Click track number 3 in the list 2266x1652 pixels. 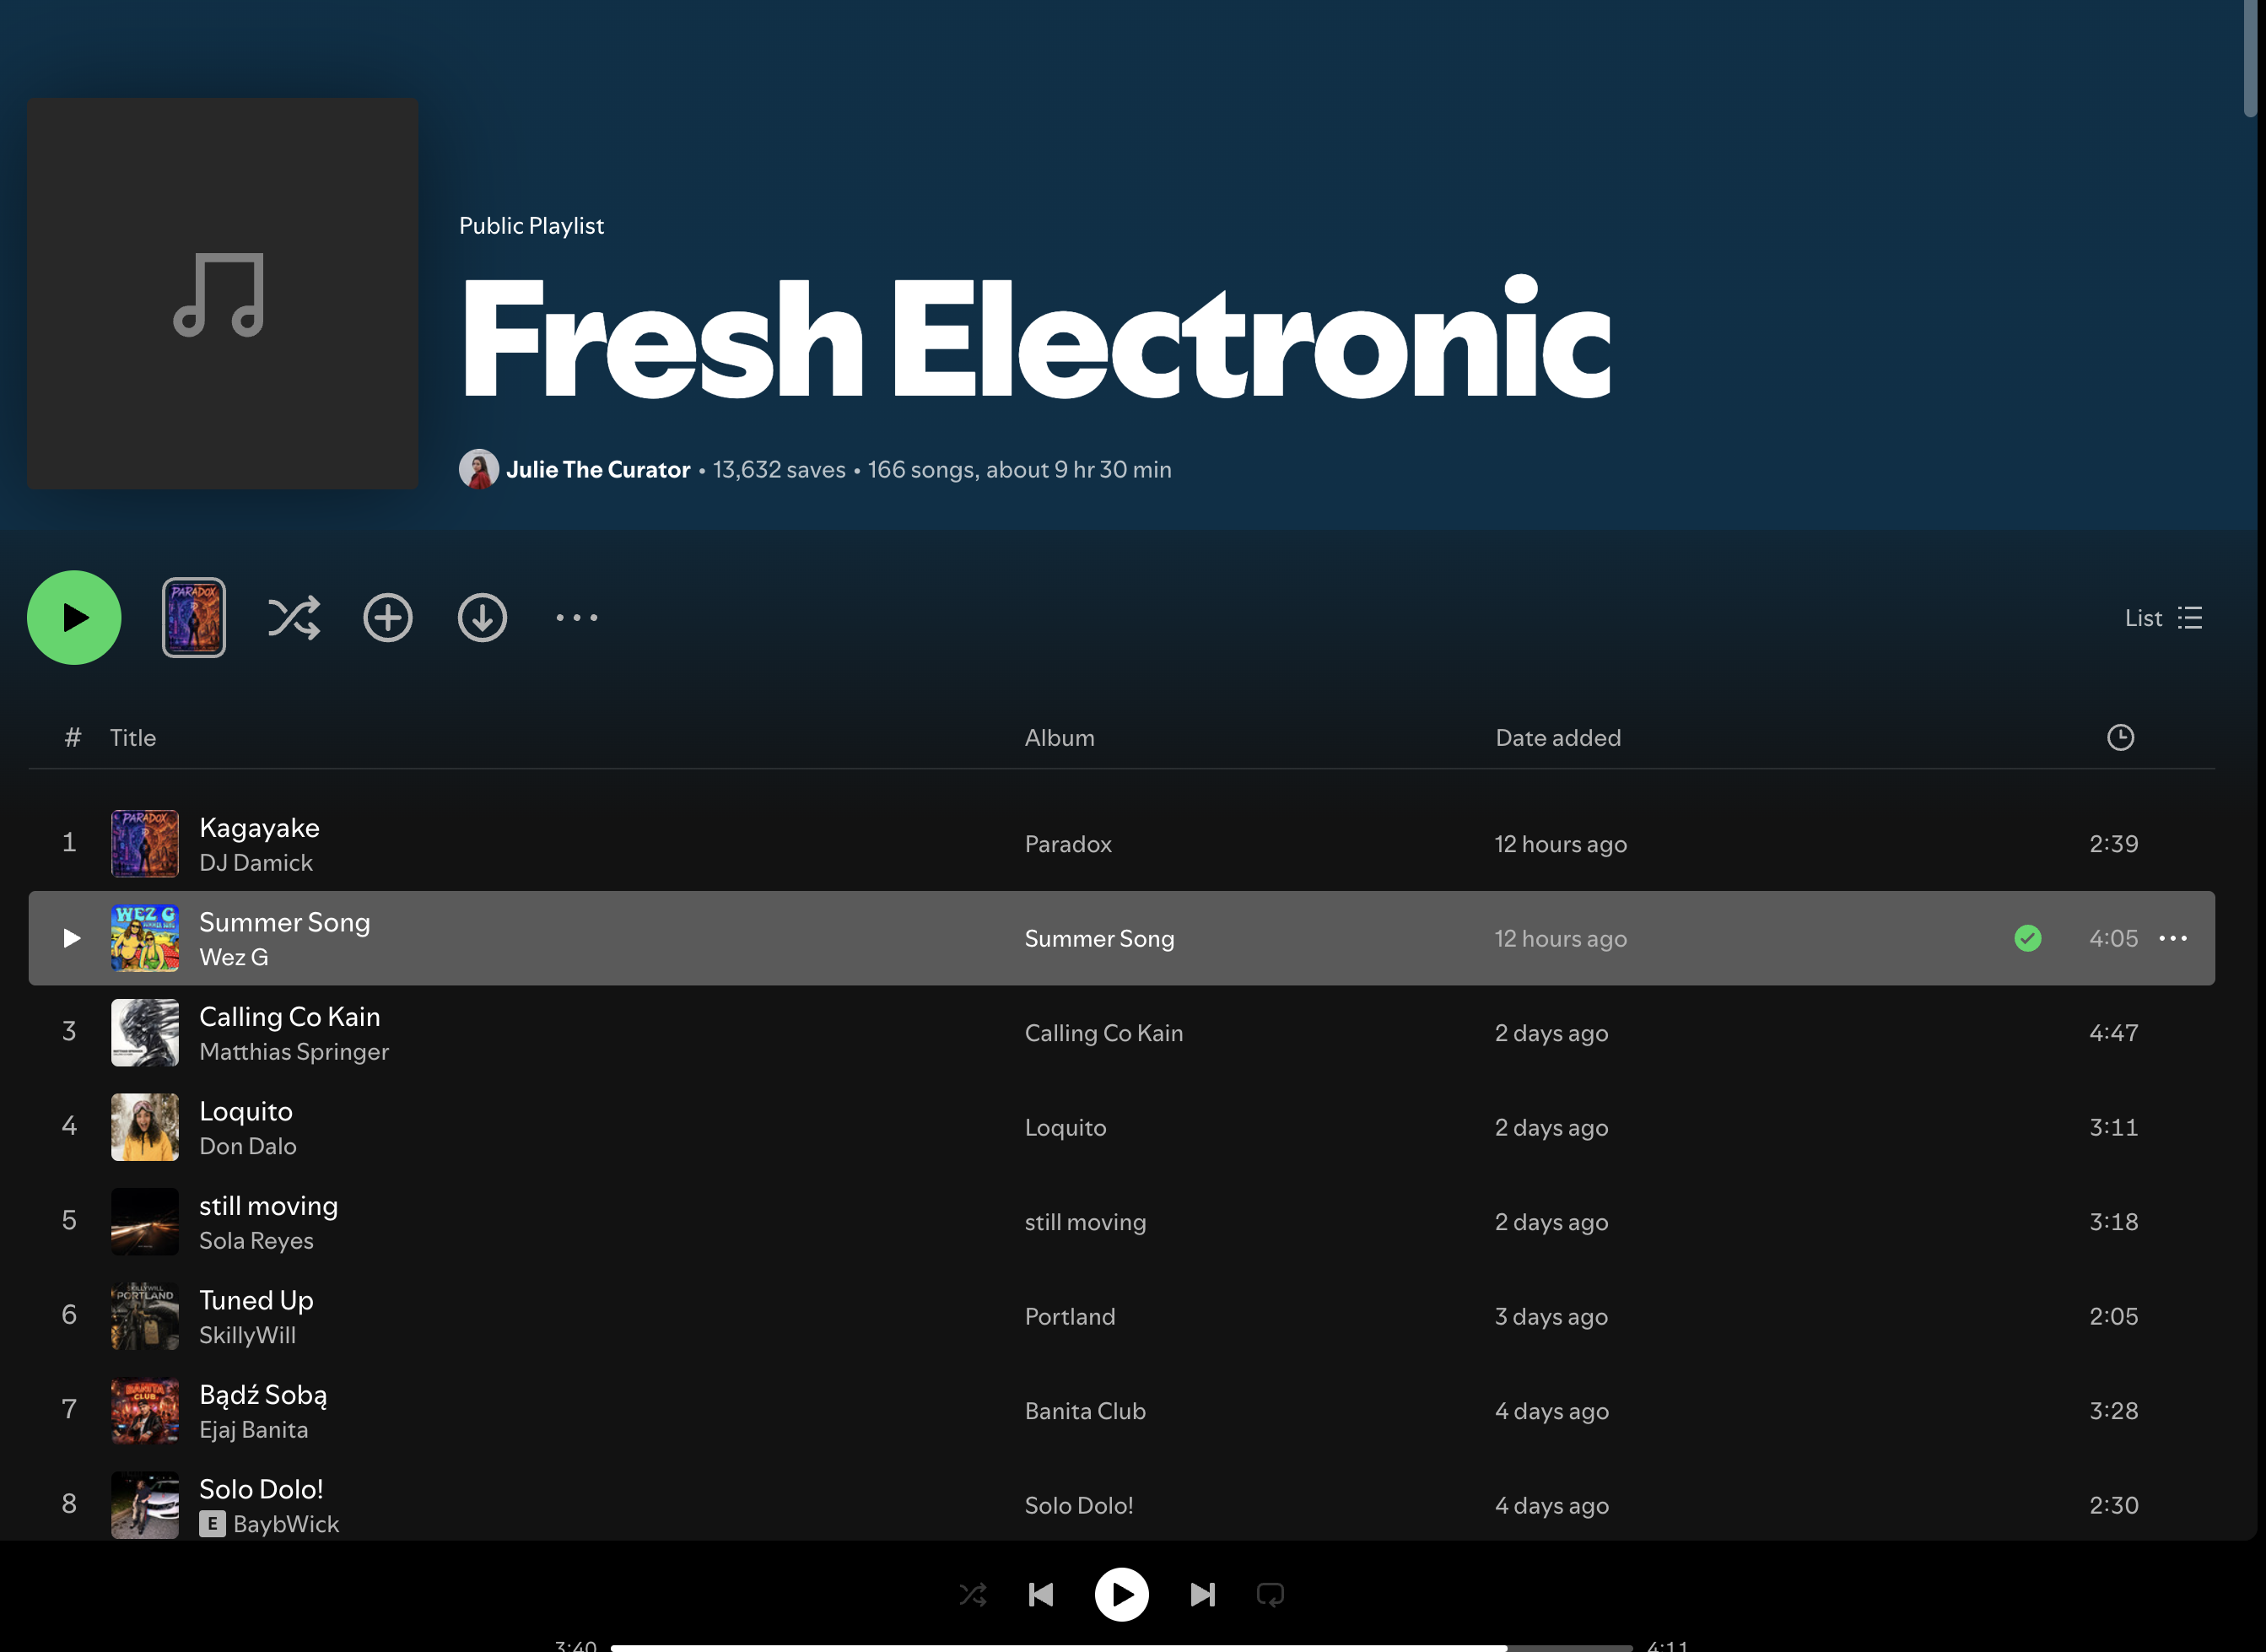[x=69, y=1031]
